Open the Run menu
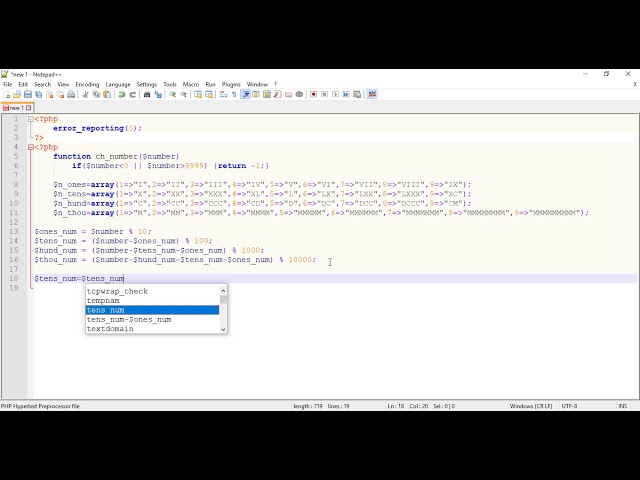Screen dimensions: 640x480 [x=210, y=84]
